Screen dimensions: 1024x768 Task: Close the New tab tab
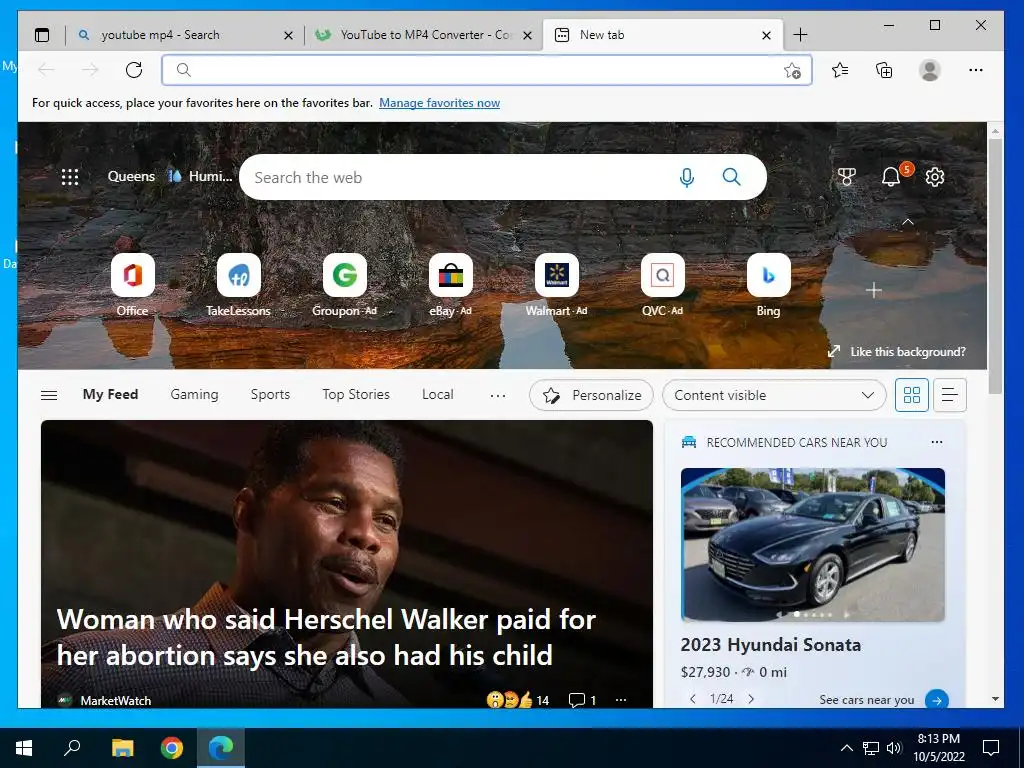click(x=767, y=35)
